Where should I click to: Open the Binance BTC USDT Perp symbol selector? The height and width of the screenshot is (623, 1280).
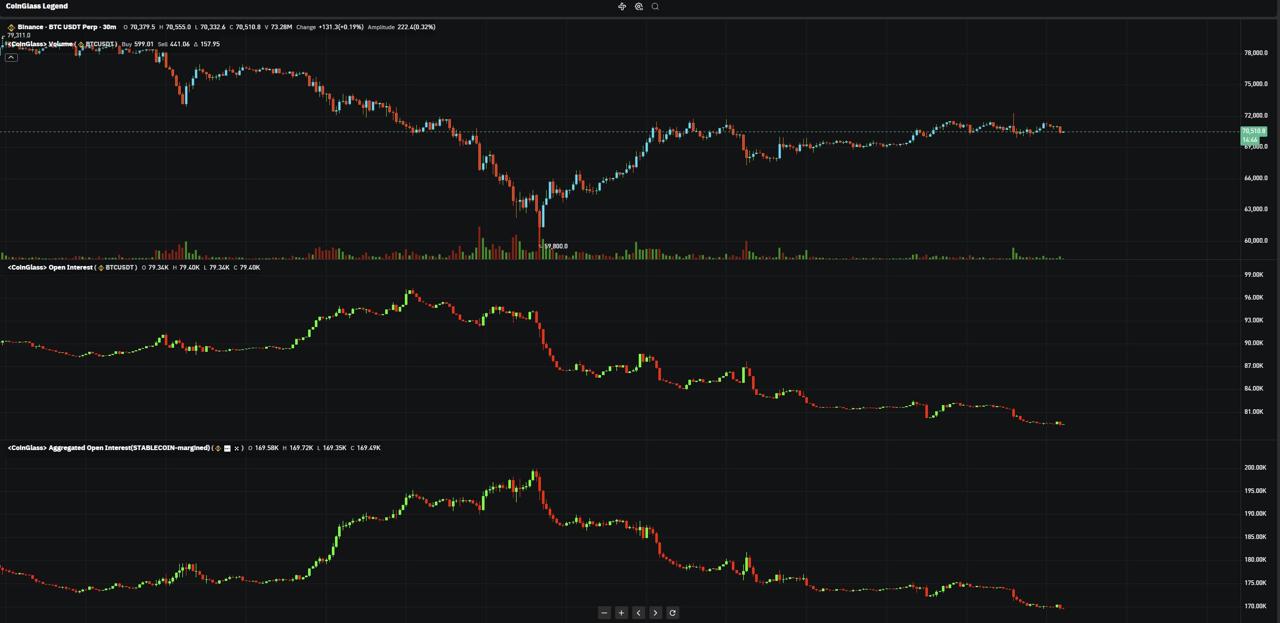point(66,27)
